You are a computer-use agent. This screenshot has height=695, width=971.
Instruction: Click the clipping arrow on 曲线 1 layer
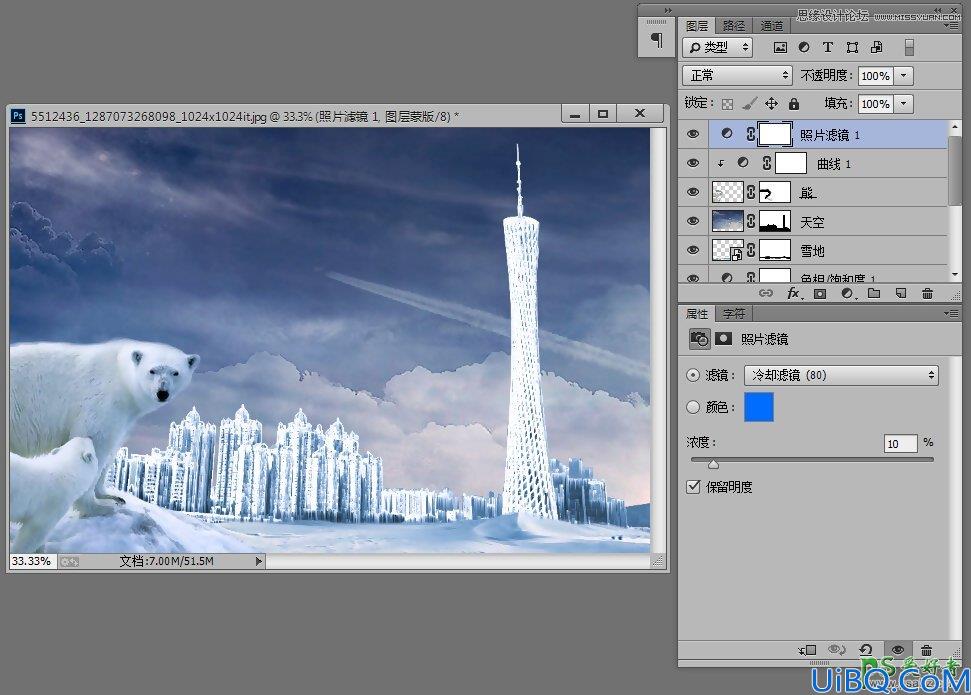721,164
